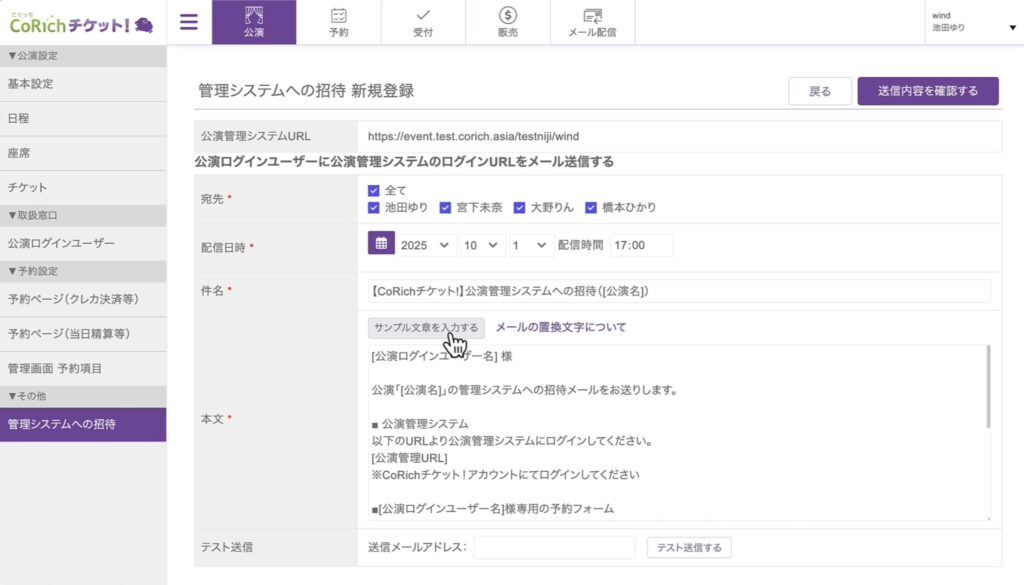Screen dimensions: 1024x585
Task: Open the 予約 calendar icon tab
Action: point(339,22)
